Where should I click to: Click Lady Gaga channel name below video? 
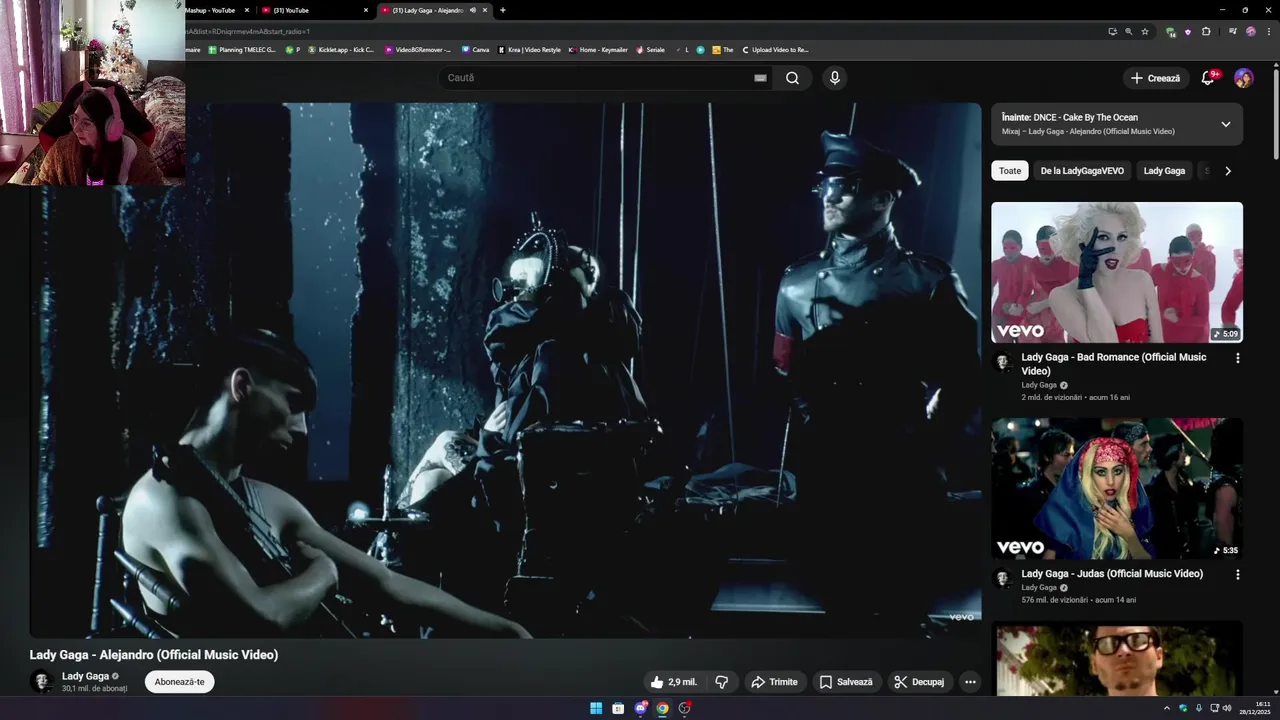point(85,676)
